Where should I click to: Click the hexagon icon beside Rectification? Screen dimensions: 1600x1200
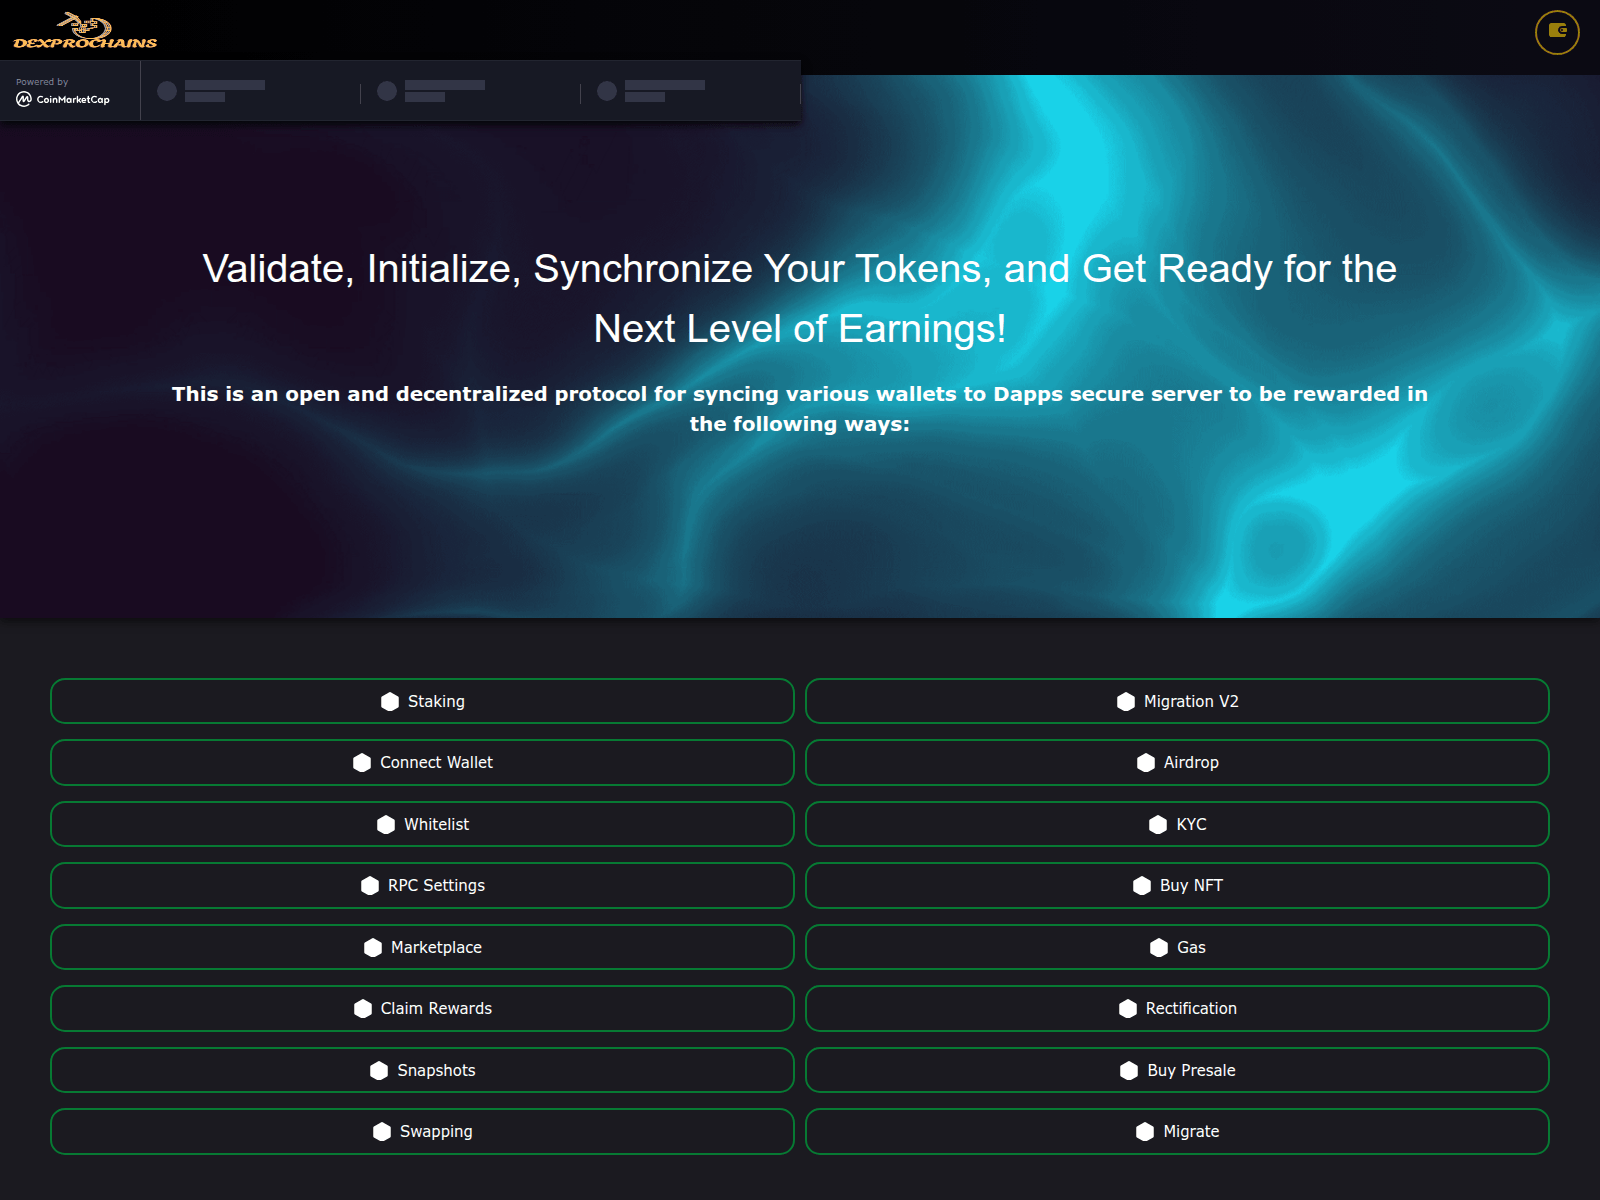pyautogui.click(x=1127, y=1008)
